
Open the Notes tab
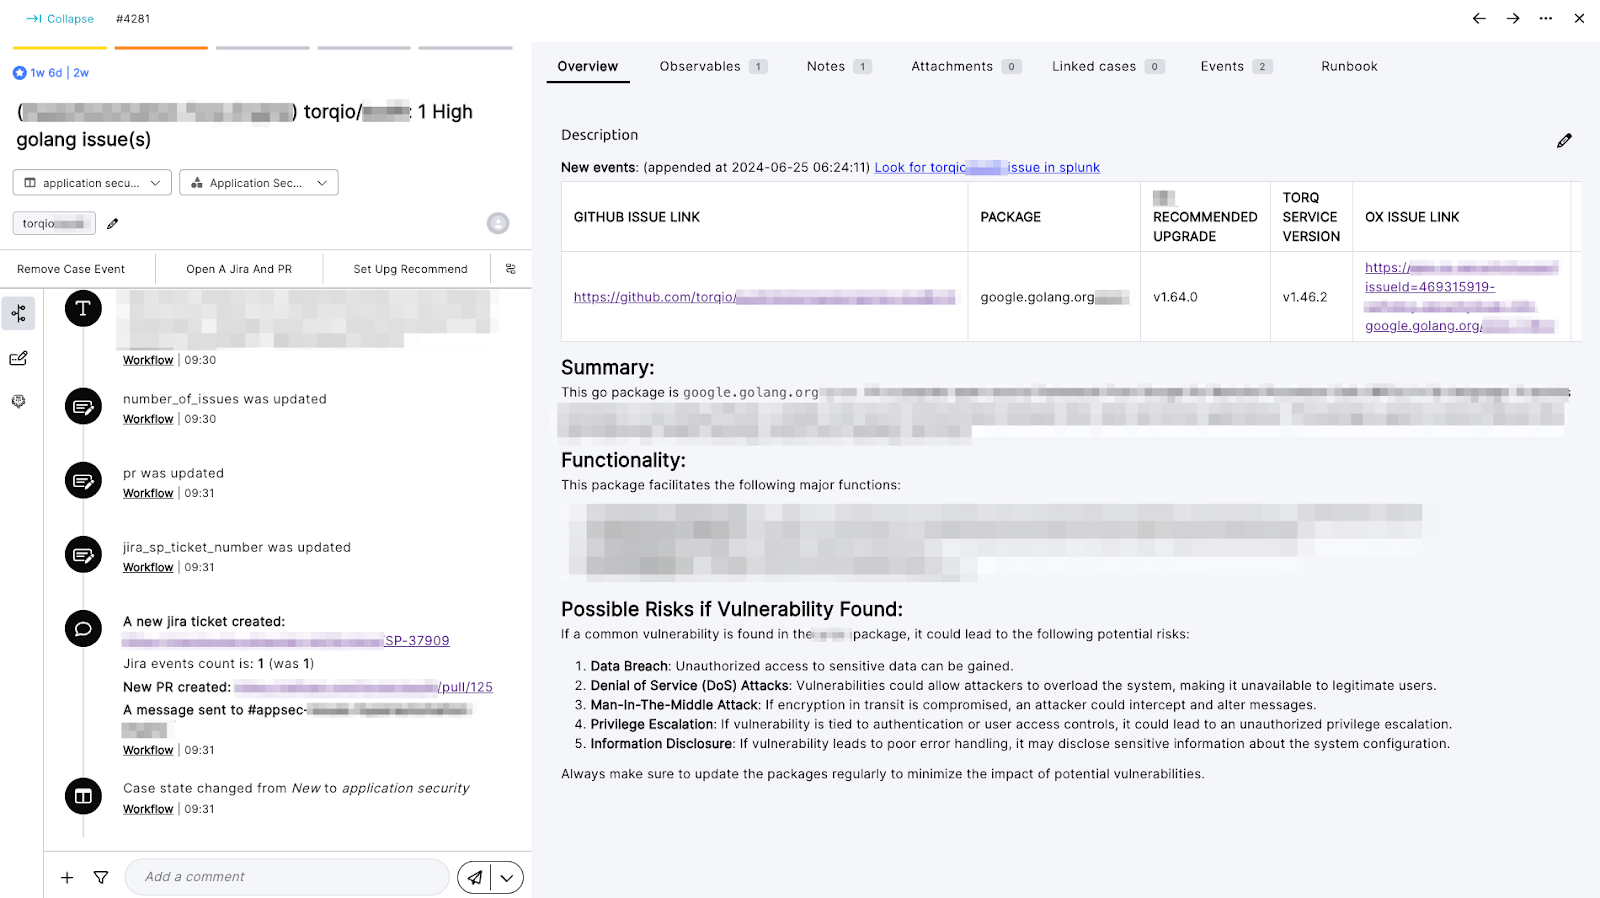point(839,67)
